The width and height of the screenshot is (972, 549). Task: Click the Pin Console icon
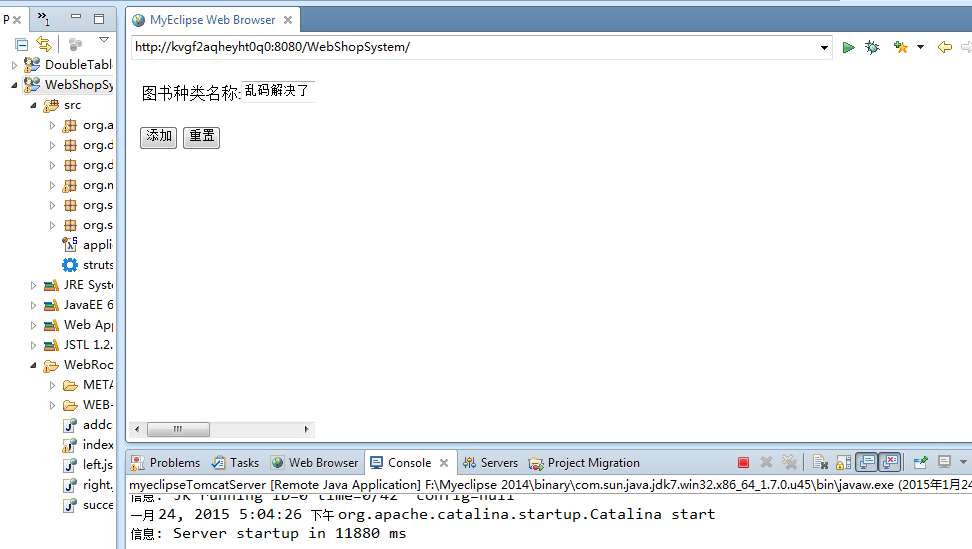tap(921, 462)
